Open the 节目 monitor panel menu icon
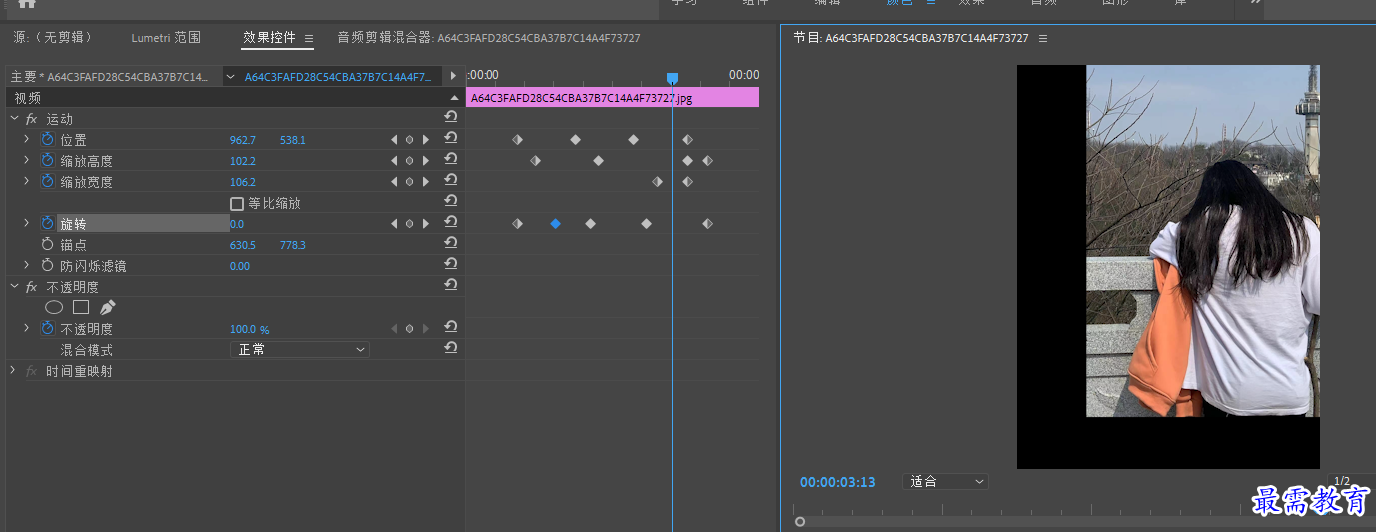This screenshot has height=532, width=1376. tap(1043, 38)
